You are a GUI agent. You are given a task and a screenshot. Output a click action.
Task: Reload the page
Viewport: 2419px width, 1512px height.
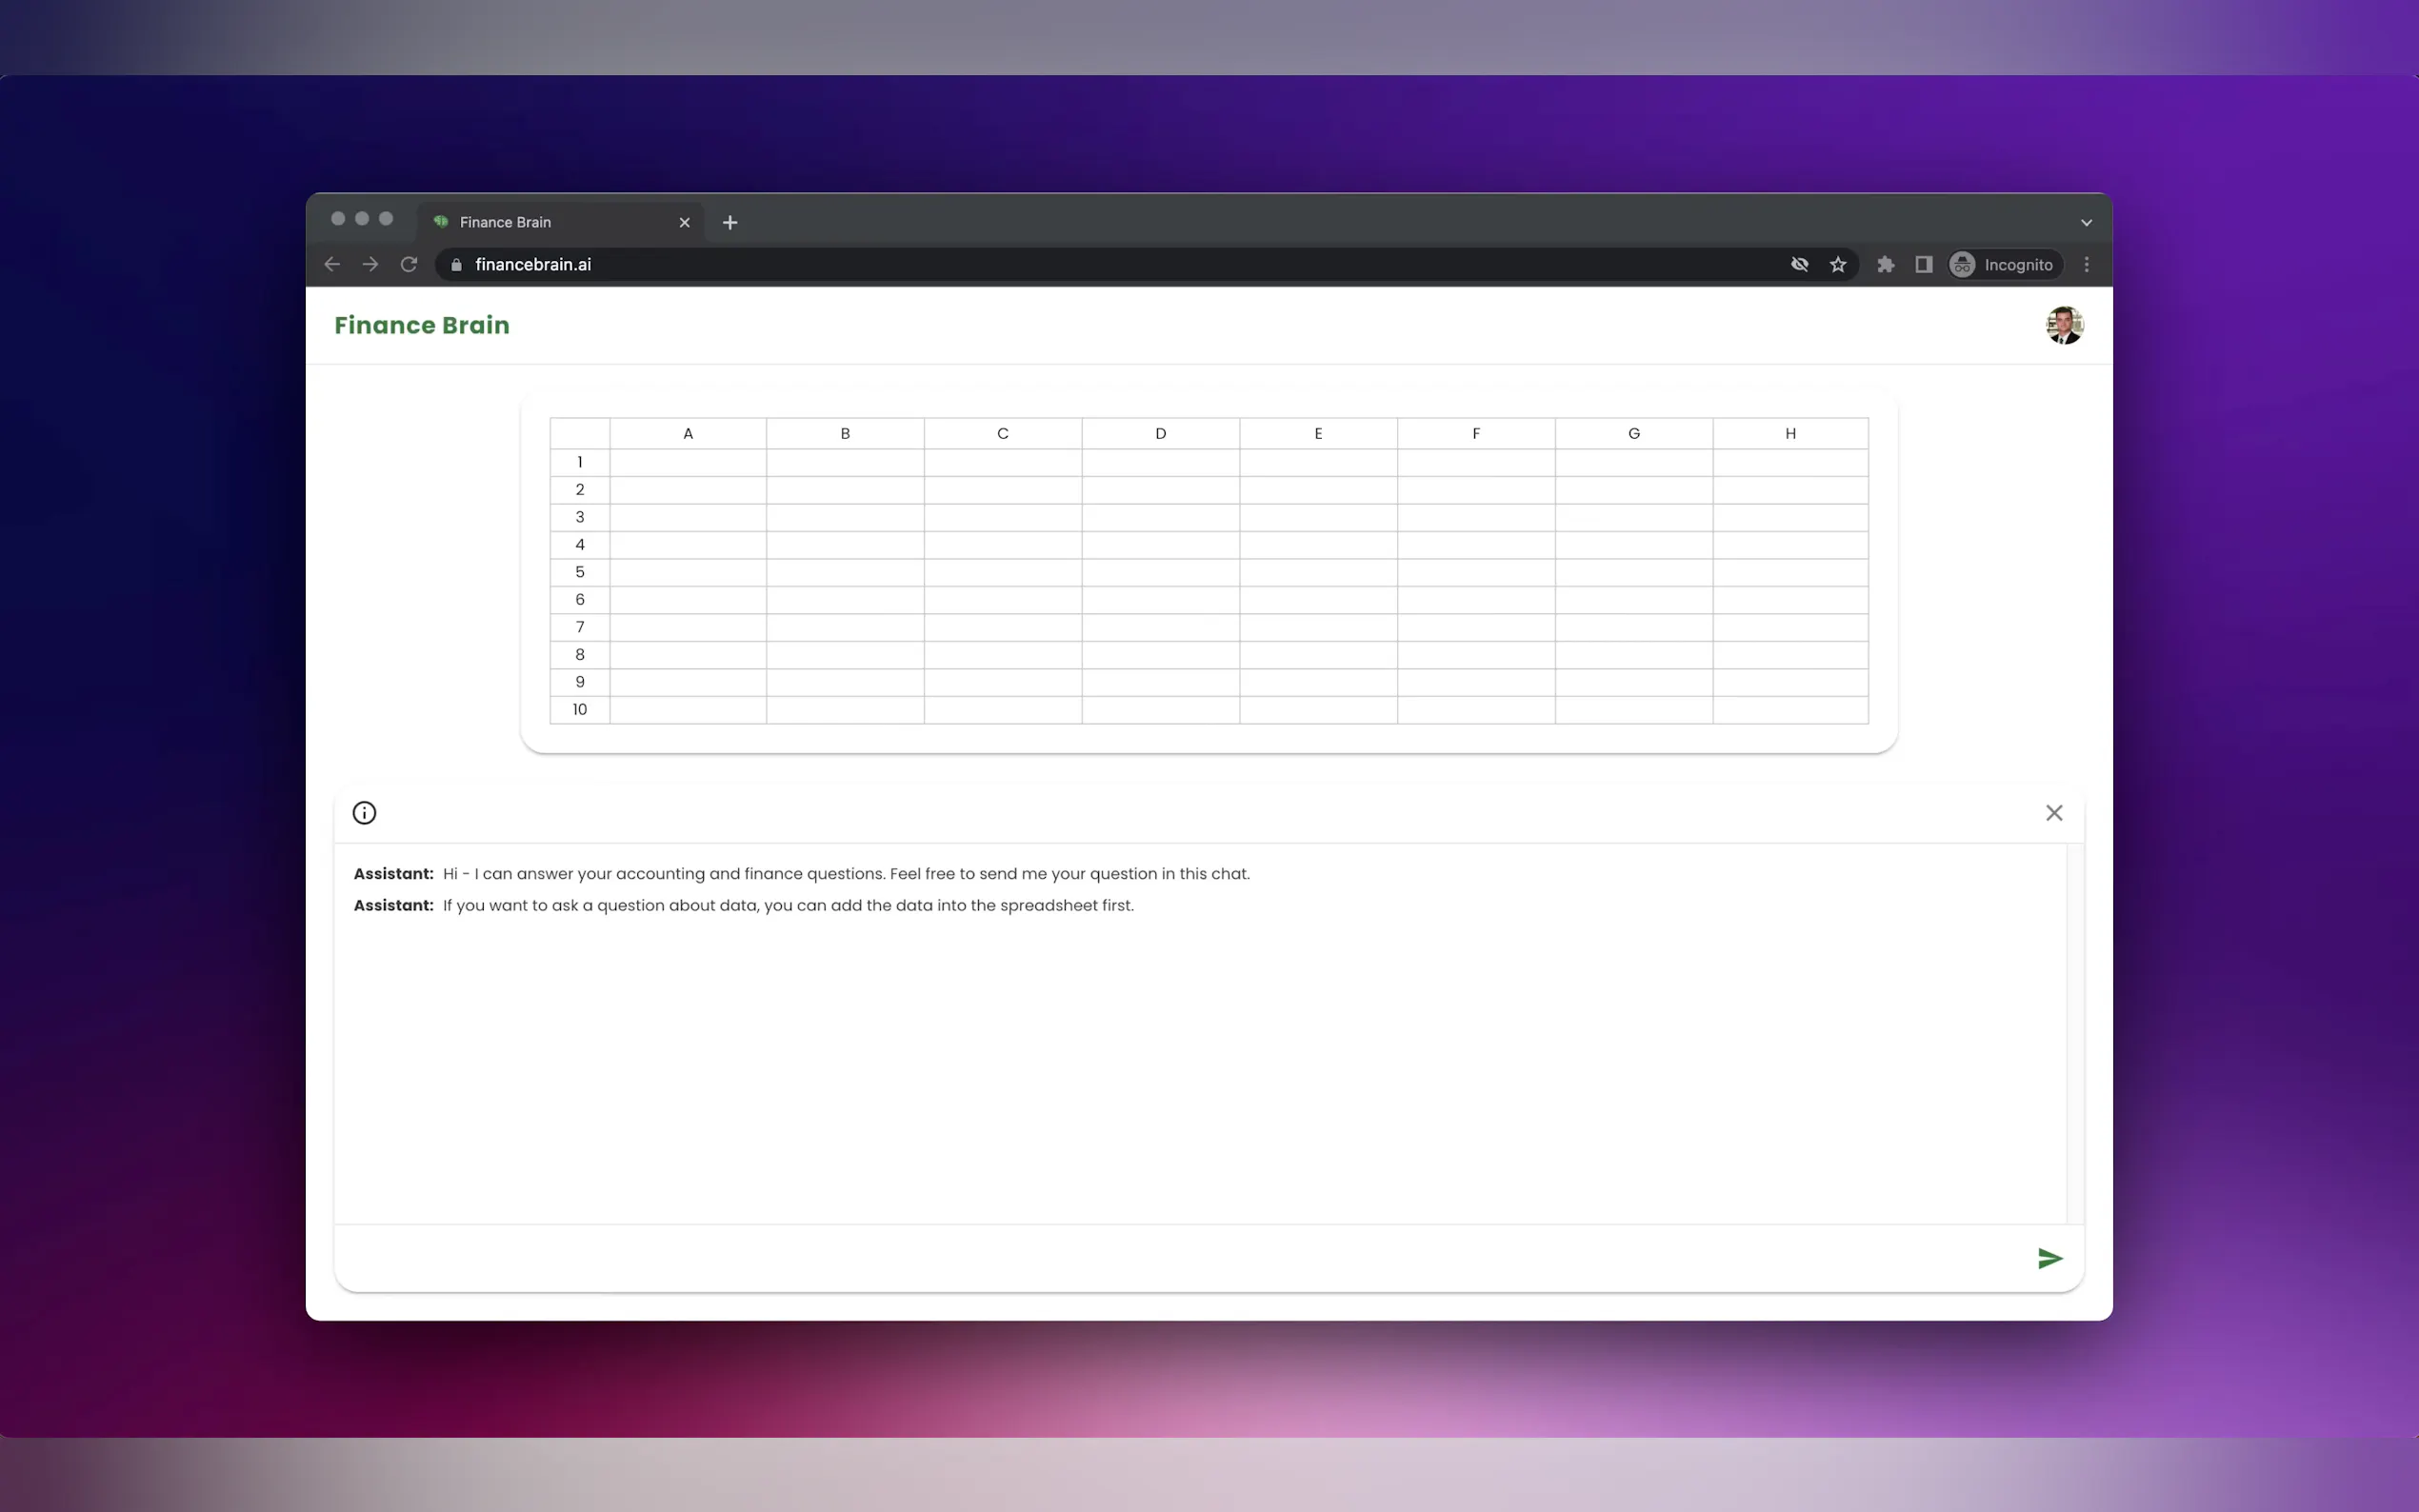click(409, 264)
